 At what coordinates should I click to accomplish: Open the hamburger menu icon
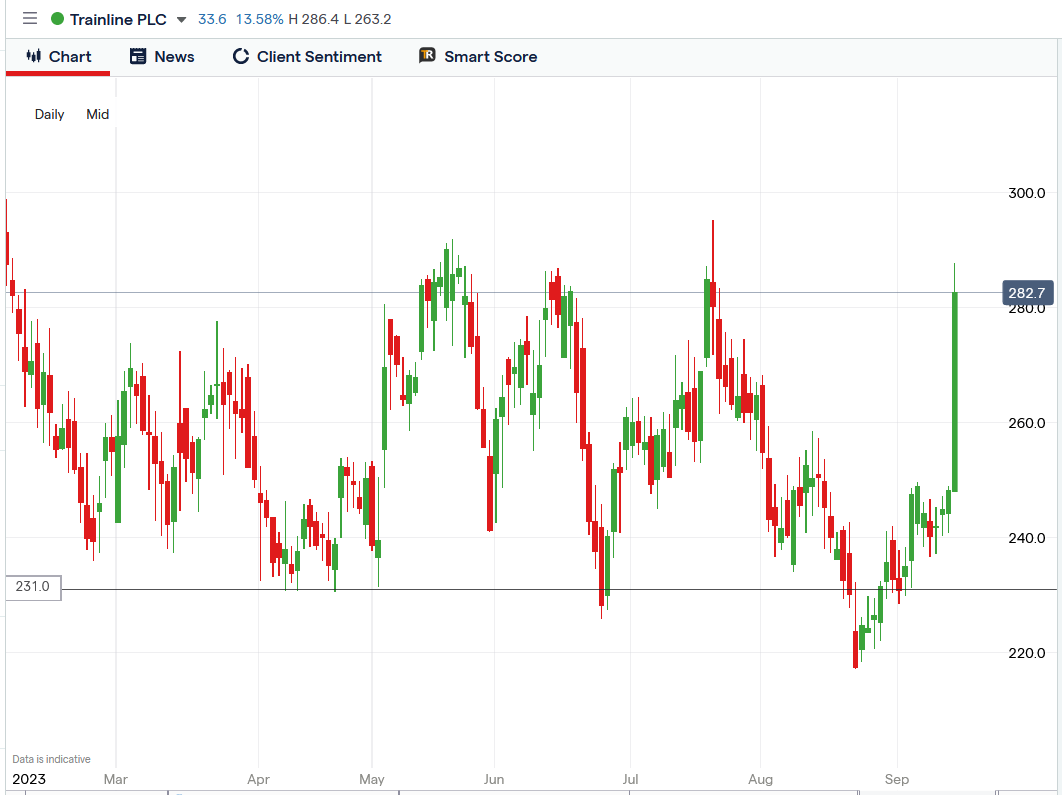[x=30, y=18]
